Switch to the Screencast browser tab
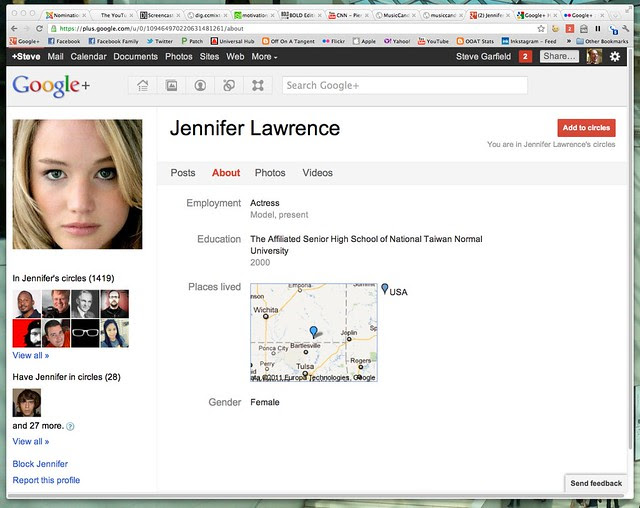Viewport: 640px width, 508px height. pyautogui.click(x=160, y=15)
